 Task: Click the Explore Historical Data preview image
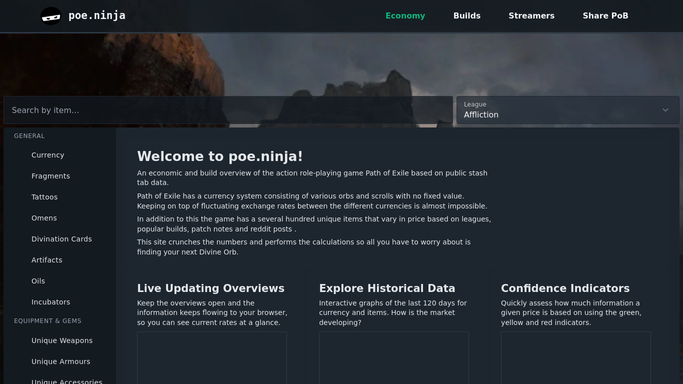[394, 358]
